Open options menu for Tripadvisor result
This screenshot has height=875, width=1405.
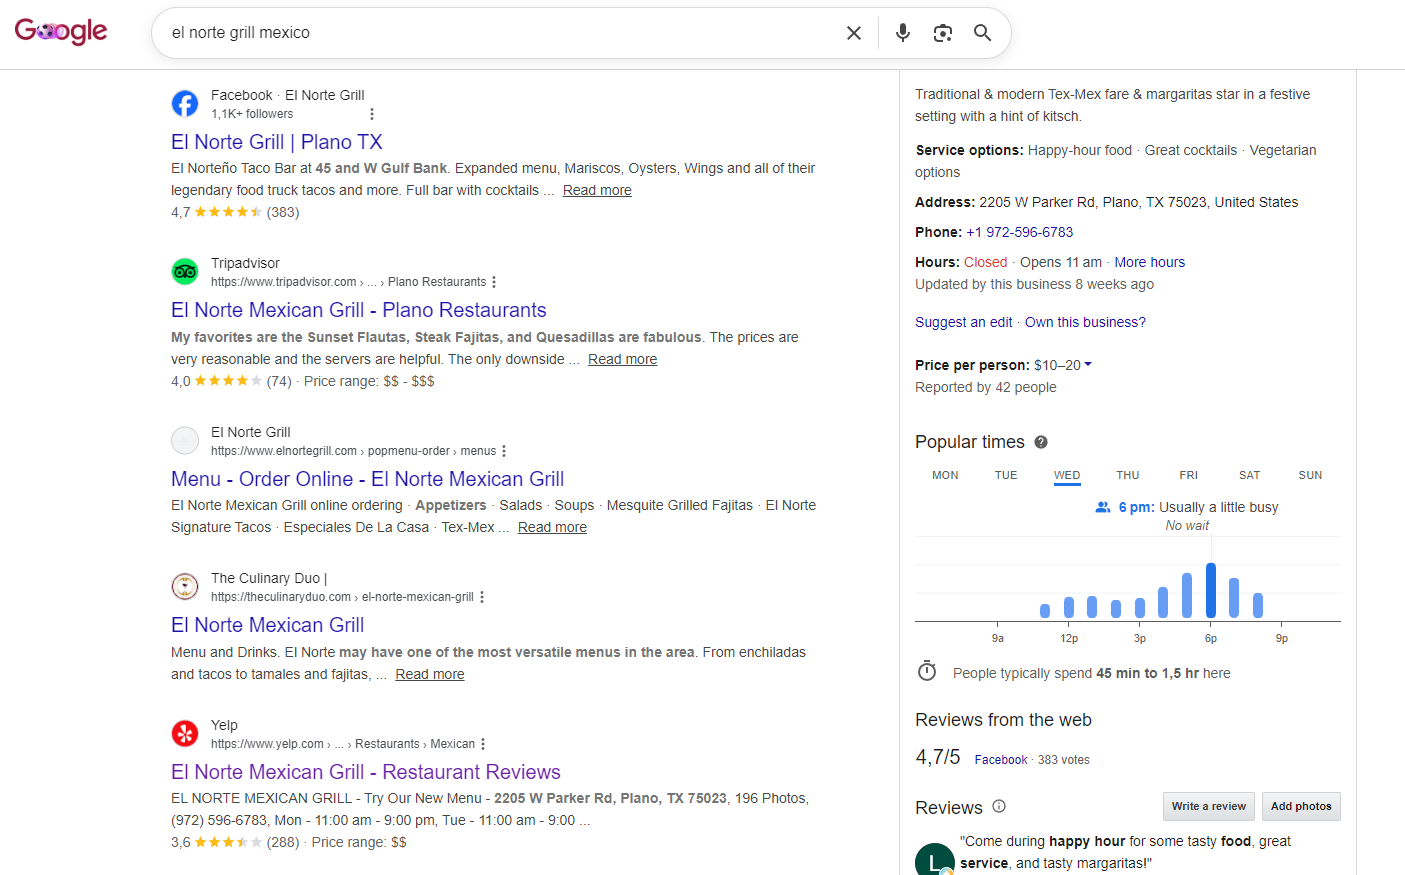[494, 282]
